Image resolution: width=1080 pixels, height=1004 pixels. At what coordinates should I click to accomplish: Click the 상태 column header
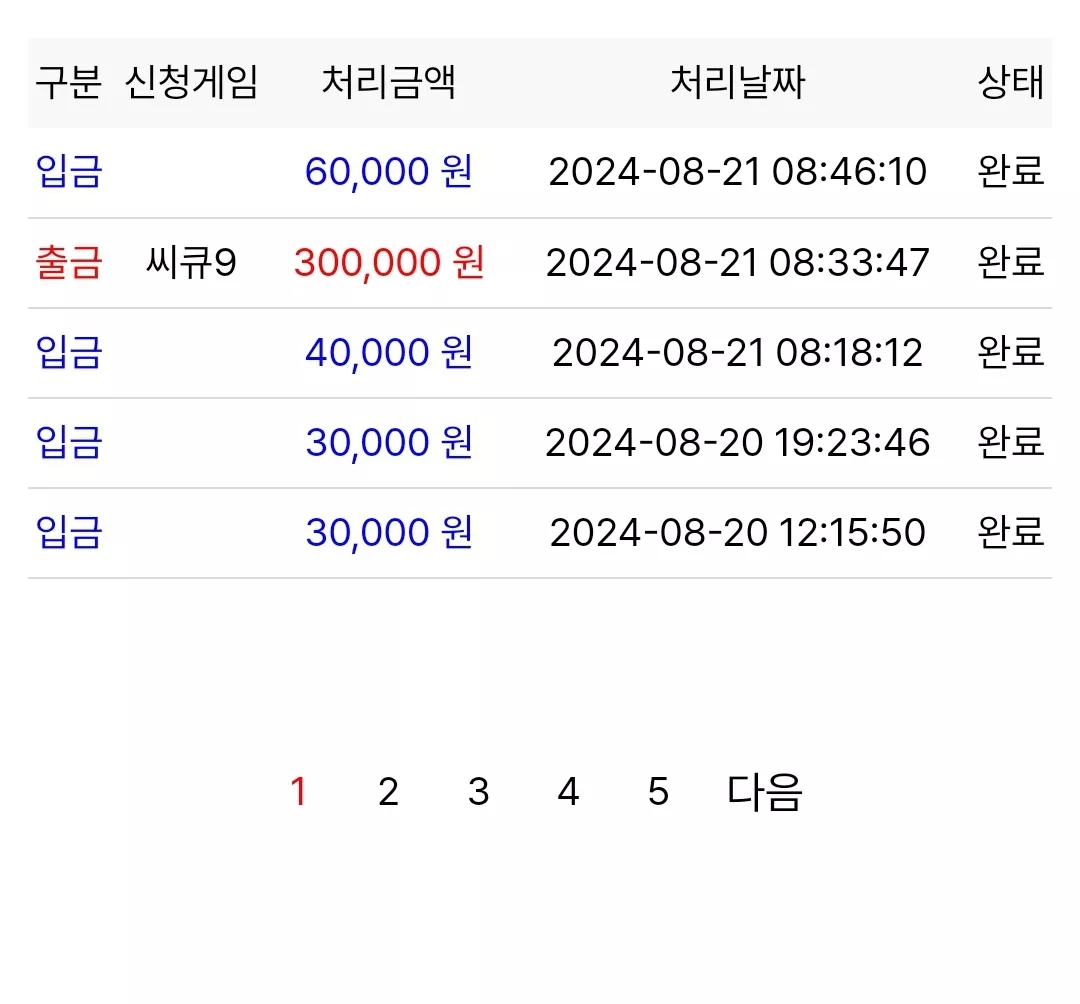click(x=1010, y=83)
